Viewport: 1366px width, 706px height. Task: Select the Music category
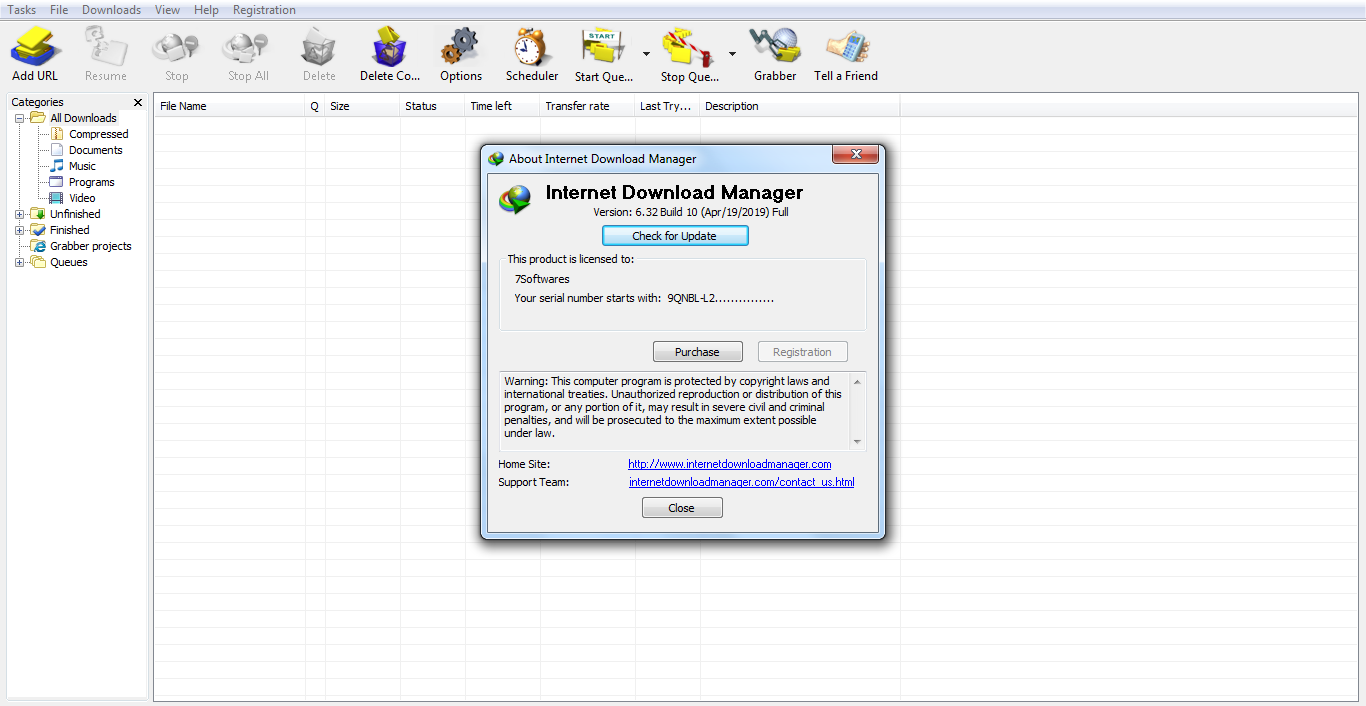(82, 166)
